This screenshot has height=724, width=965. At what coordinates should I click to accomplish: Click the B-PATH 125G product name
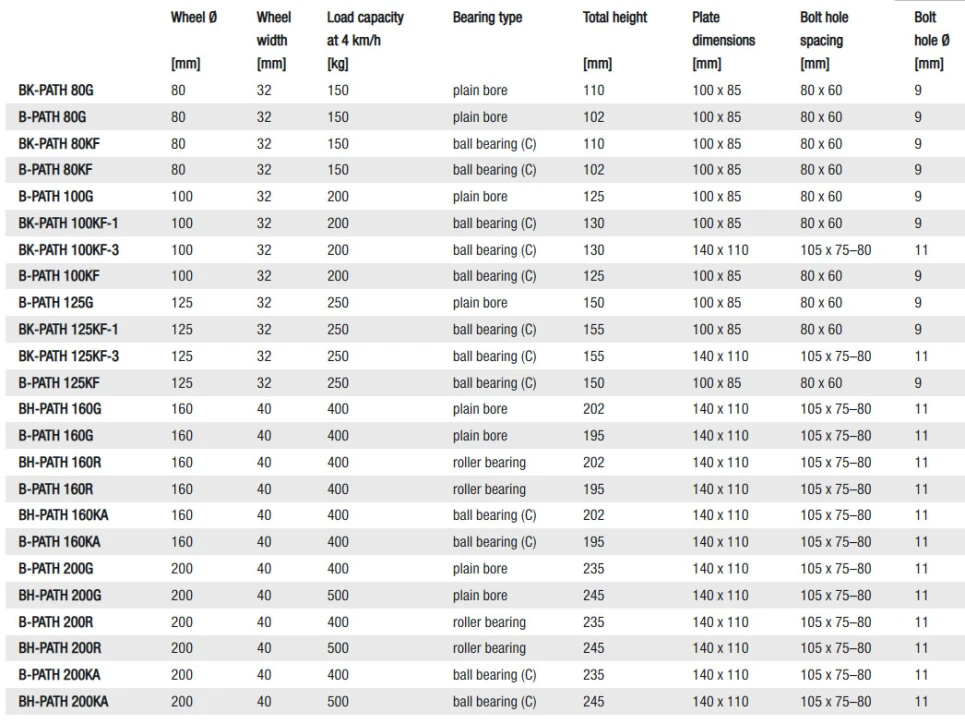point(56,302)
